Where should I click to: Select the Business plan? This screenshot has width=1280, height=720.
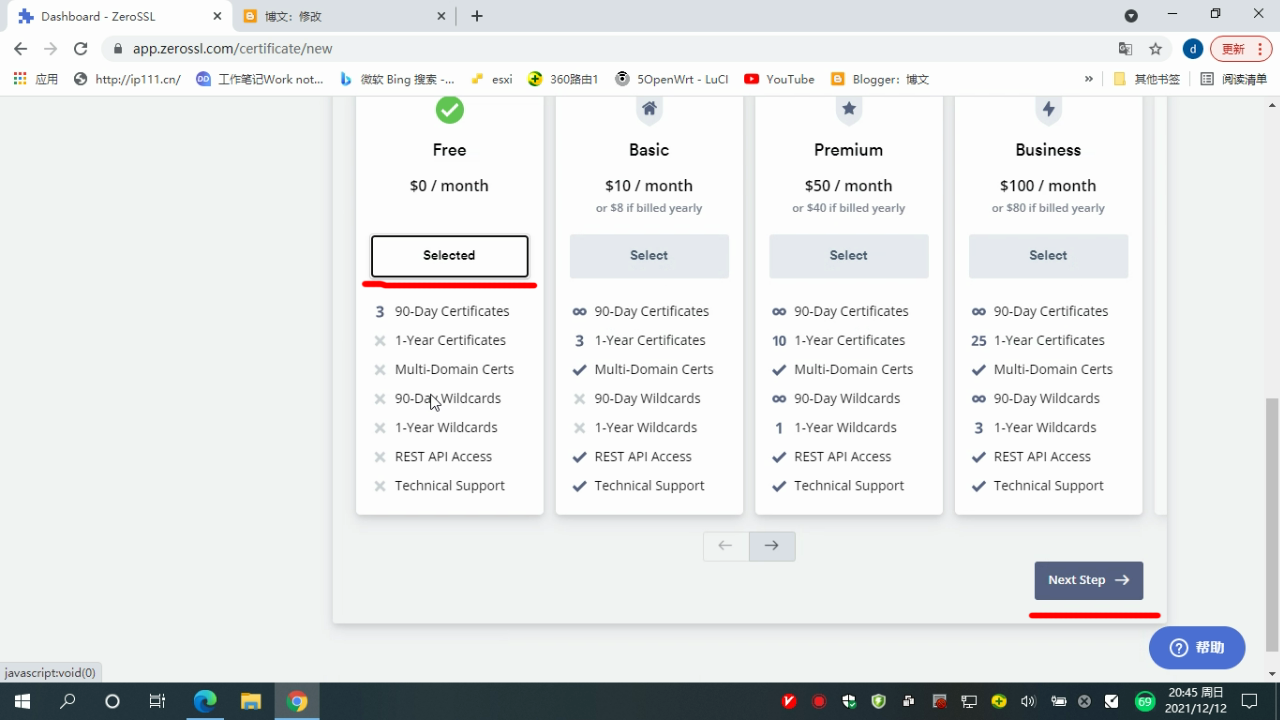point(1048,256)
